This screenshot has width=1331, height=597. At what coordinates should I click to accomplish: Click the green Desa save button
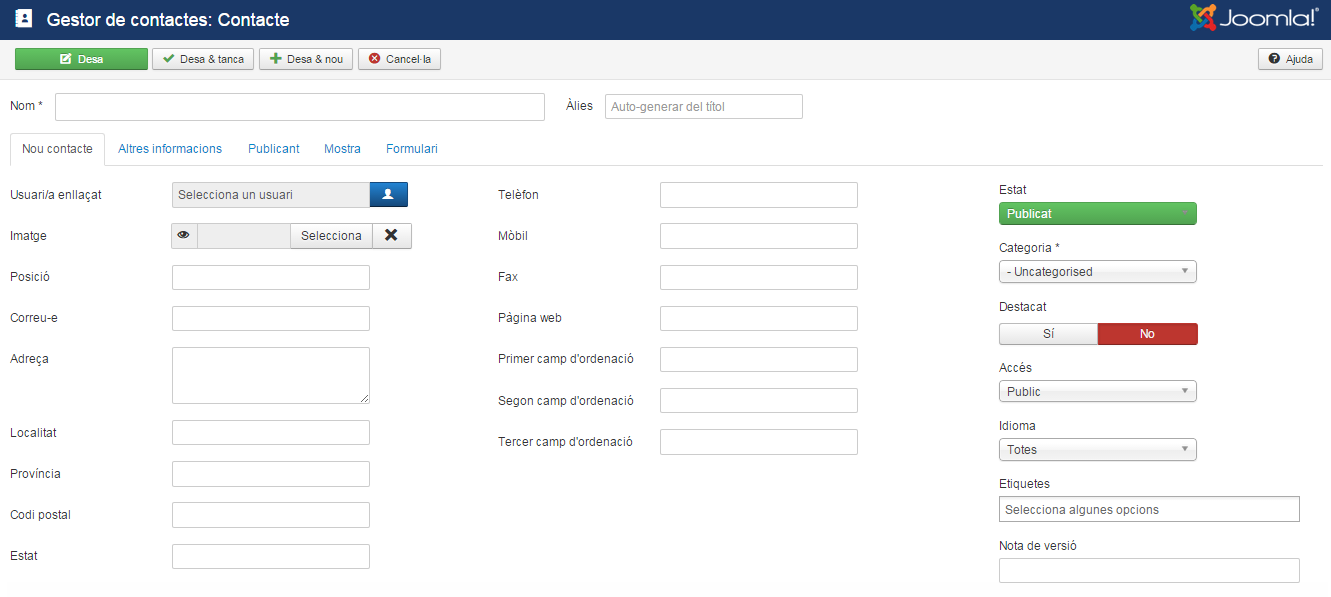point(81,59)
